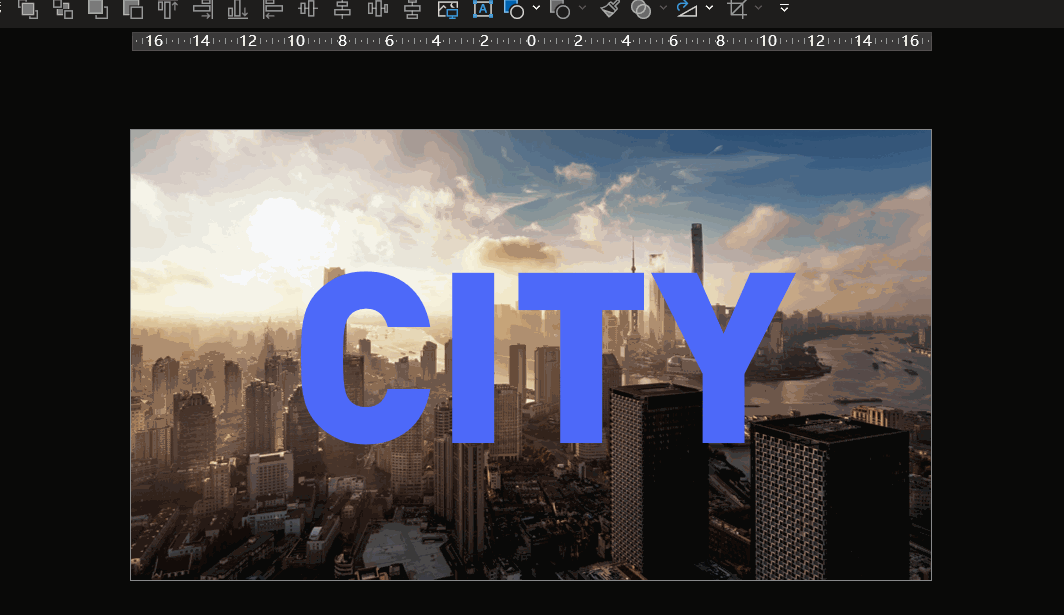Screen dimensions: 1064x615
Task: Click the grayed square and circle icon
Action: point(560,9)
